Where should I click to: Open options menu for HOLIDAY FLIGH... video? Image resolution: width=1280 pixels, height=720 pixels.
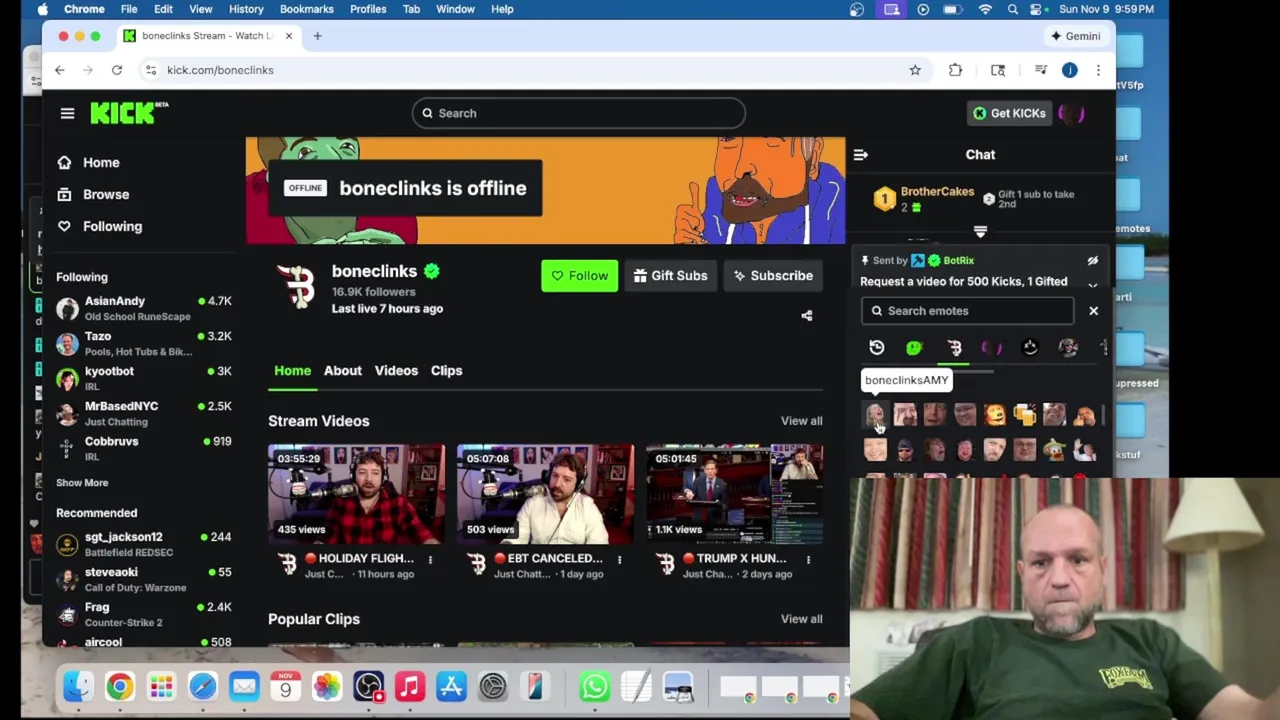[430, 560]
